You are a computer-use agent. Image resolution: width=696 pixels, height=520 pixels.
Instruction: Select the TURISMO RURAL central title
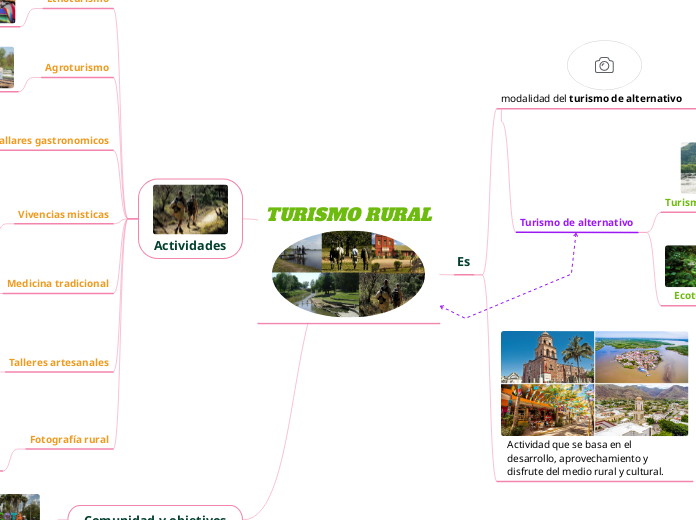tap(349, 214)
